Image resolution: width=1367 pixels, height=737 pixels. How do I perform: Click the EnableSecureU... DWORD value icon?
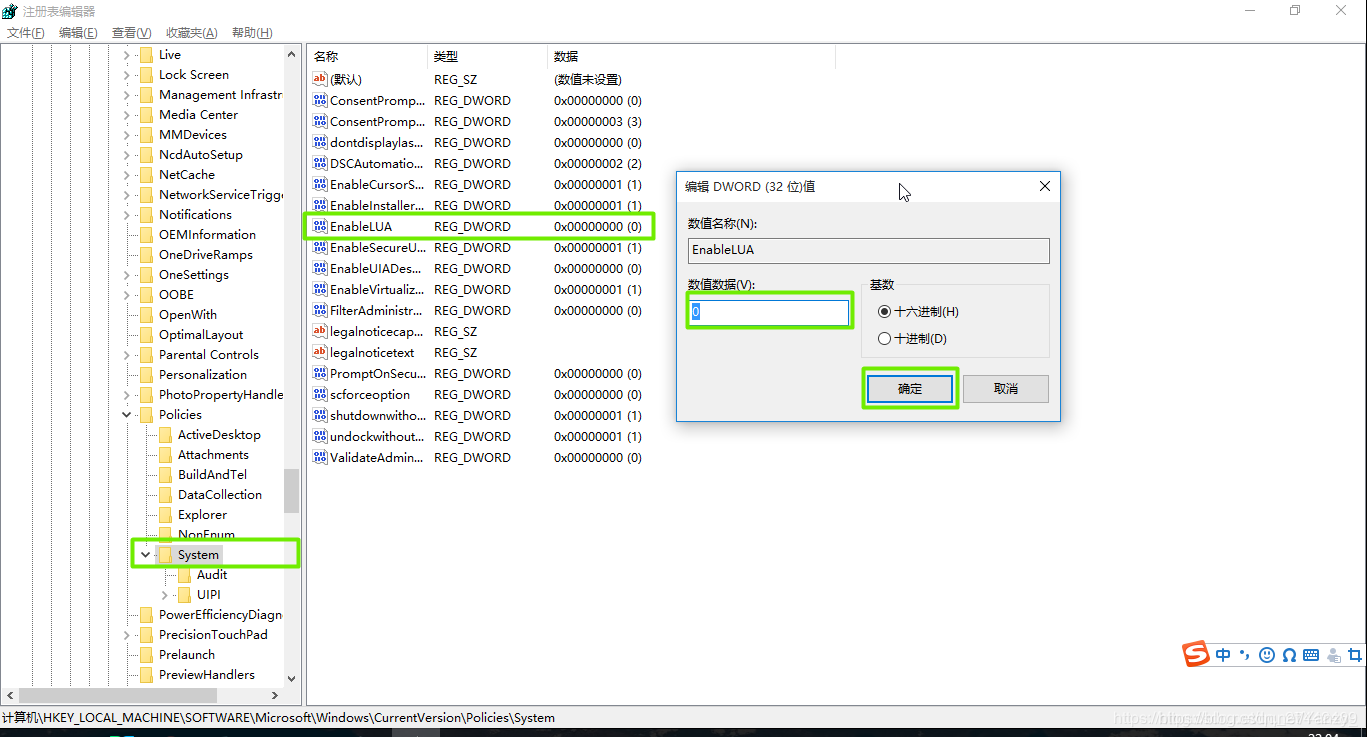click(x=320, y=247)
